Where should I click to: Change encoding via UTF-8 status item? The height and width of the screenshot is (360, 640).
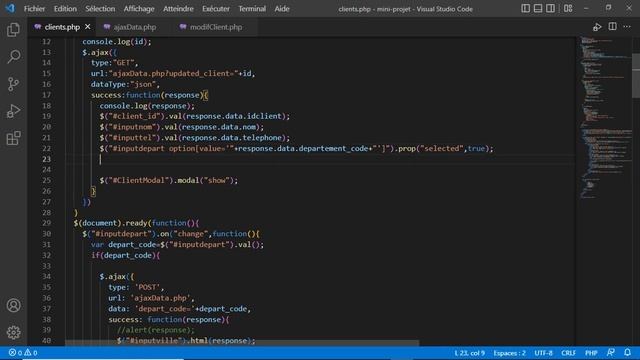543,353
